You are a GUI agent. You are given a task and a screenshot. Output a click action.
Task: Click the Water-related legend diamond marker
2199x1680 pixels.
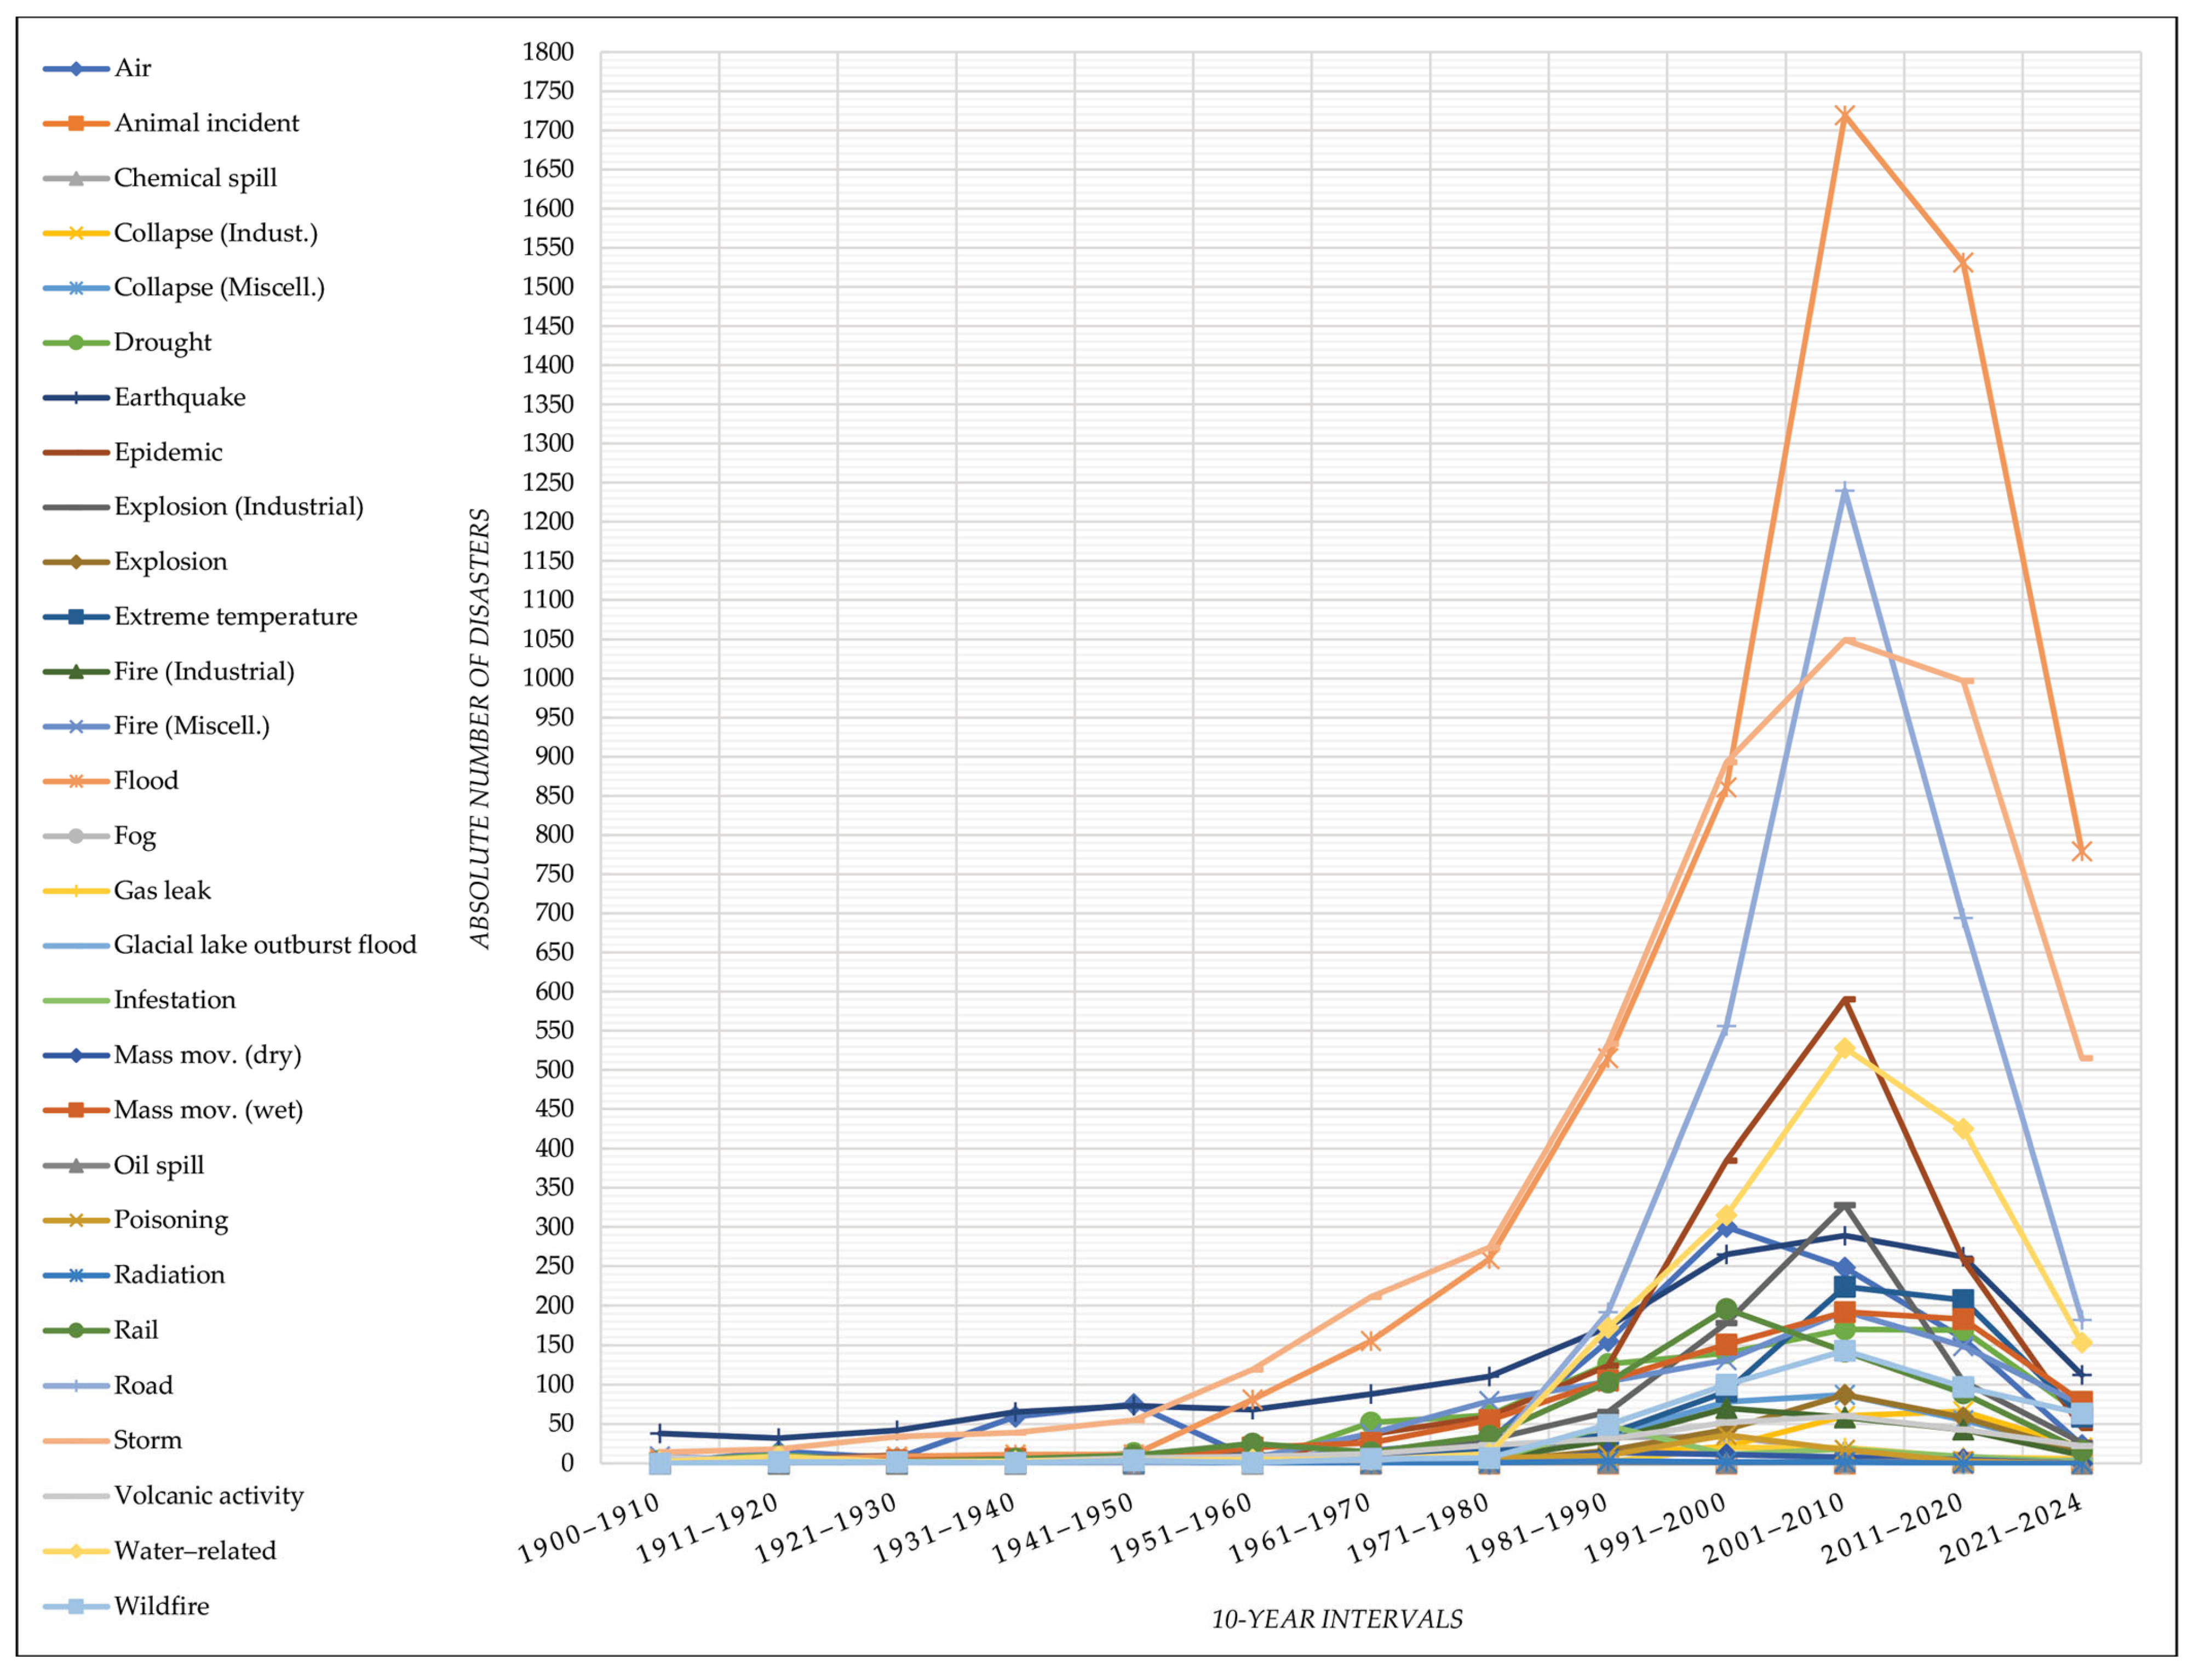(76, 1552)
